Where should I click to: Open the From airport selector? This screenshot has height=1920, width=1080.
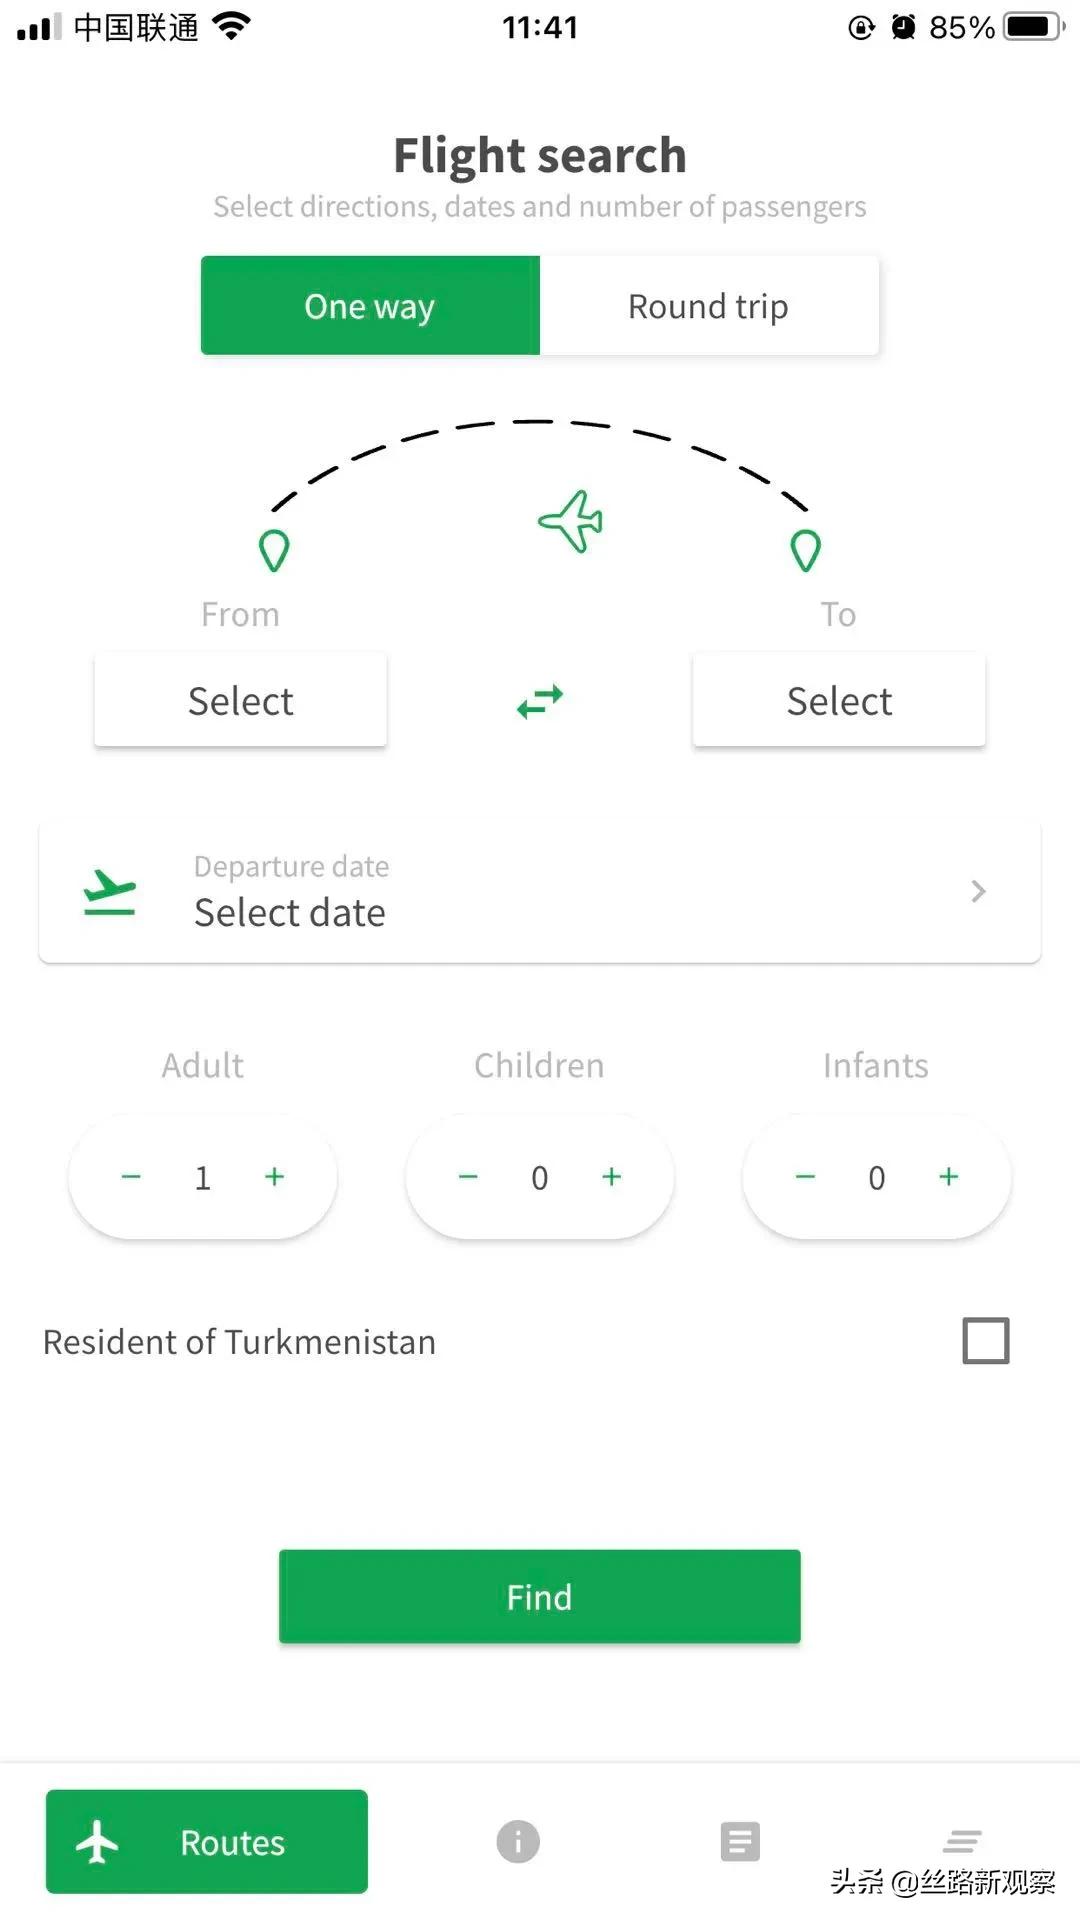click(x=240, y=700)
